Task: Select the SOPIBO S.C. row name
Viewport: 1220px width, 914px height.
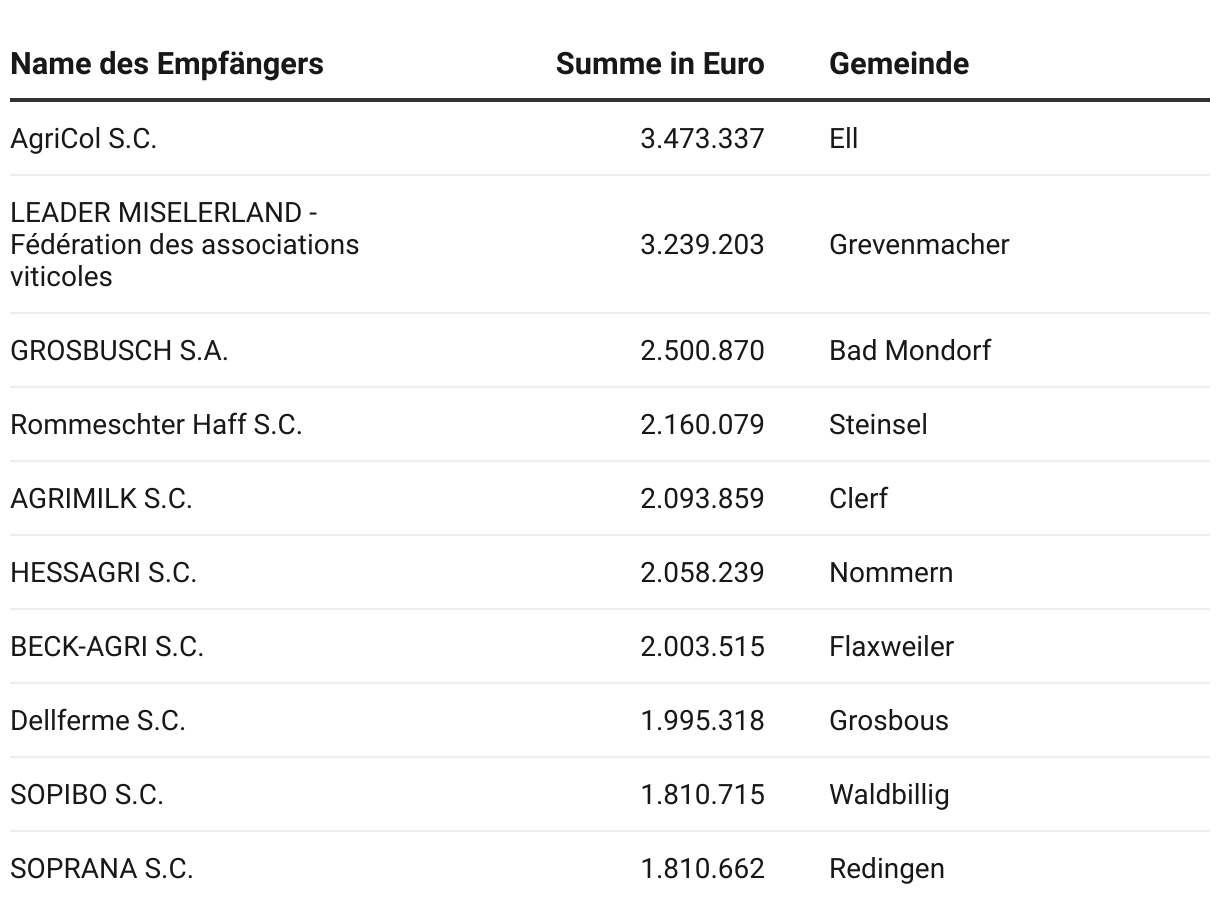Action: point(87,795)
